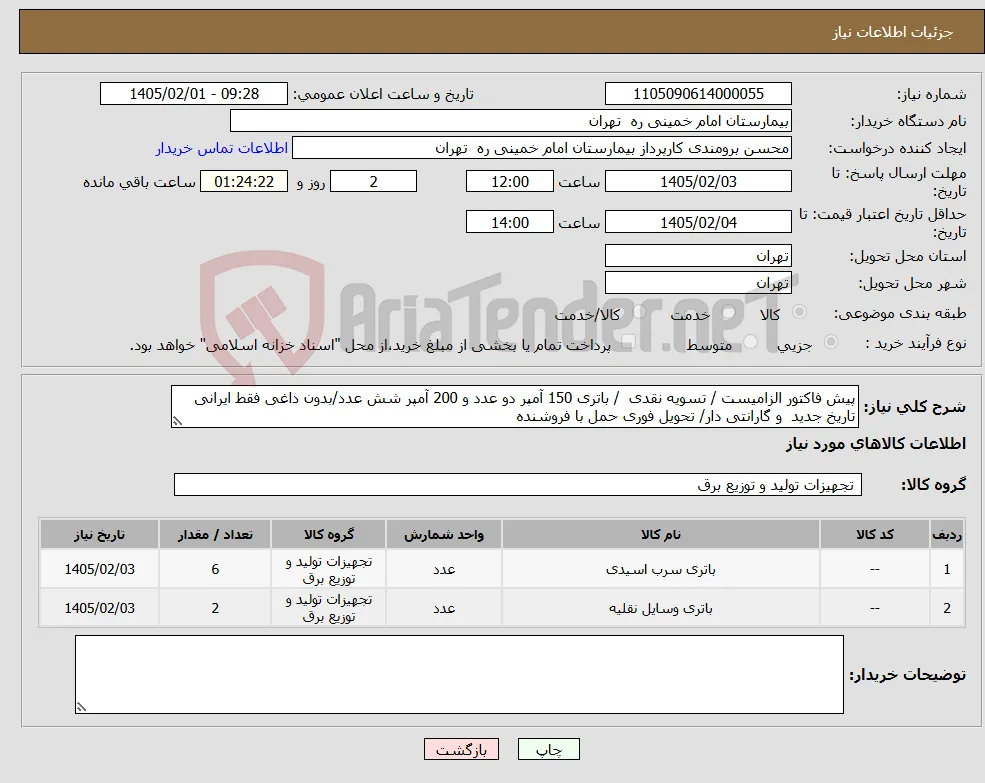Click the delivery city field تهران
The width and height of the screenshot is (985, 783).
pos(698,283)
